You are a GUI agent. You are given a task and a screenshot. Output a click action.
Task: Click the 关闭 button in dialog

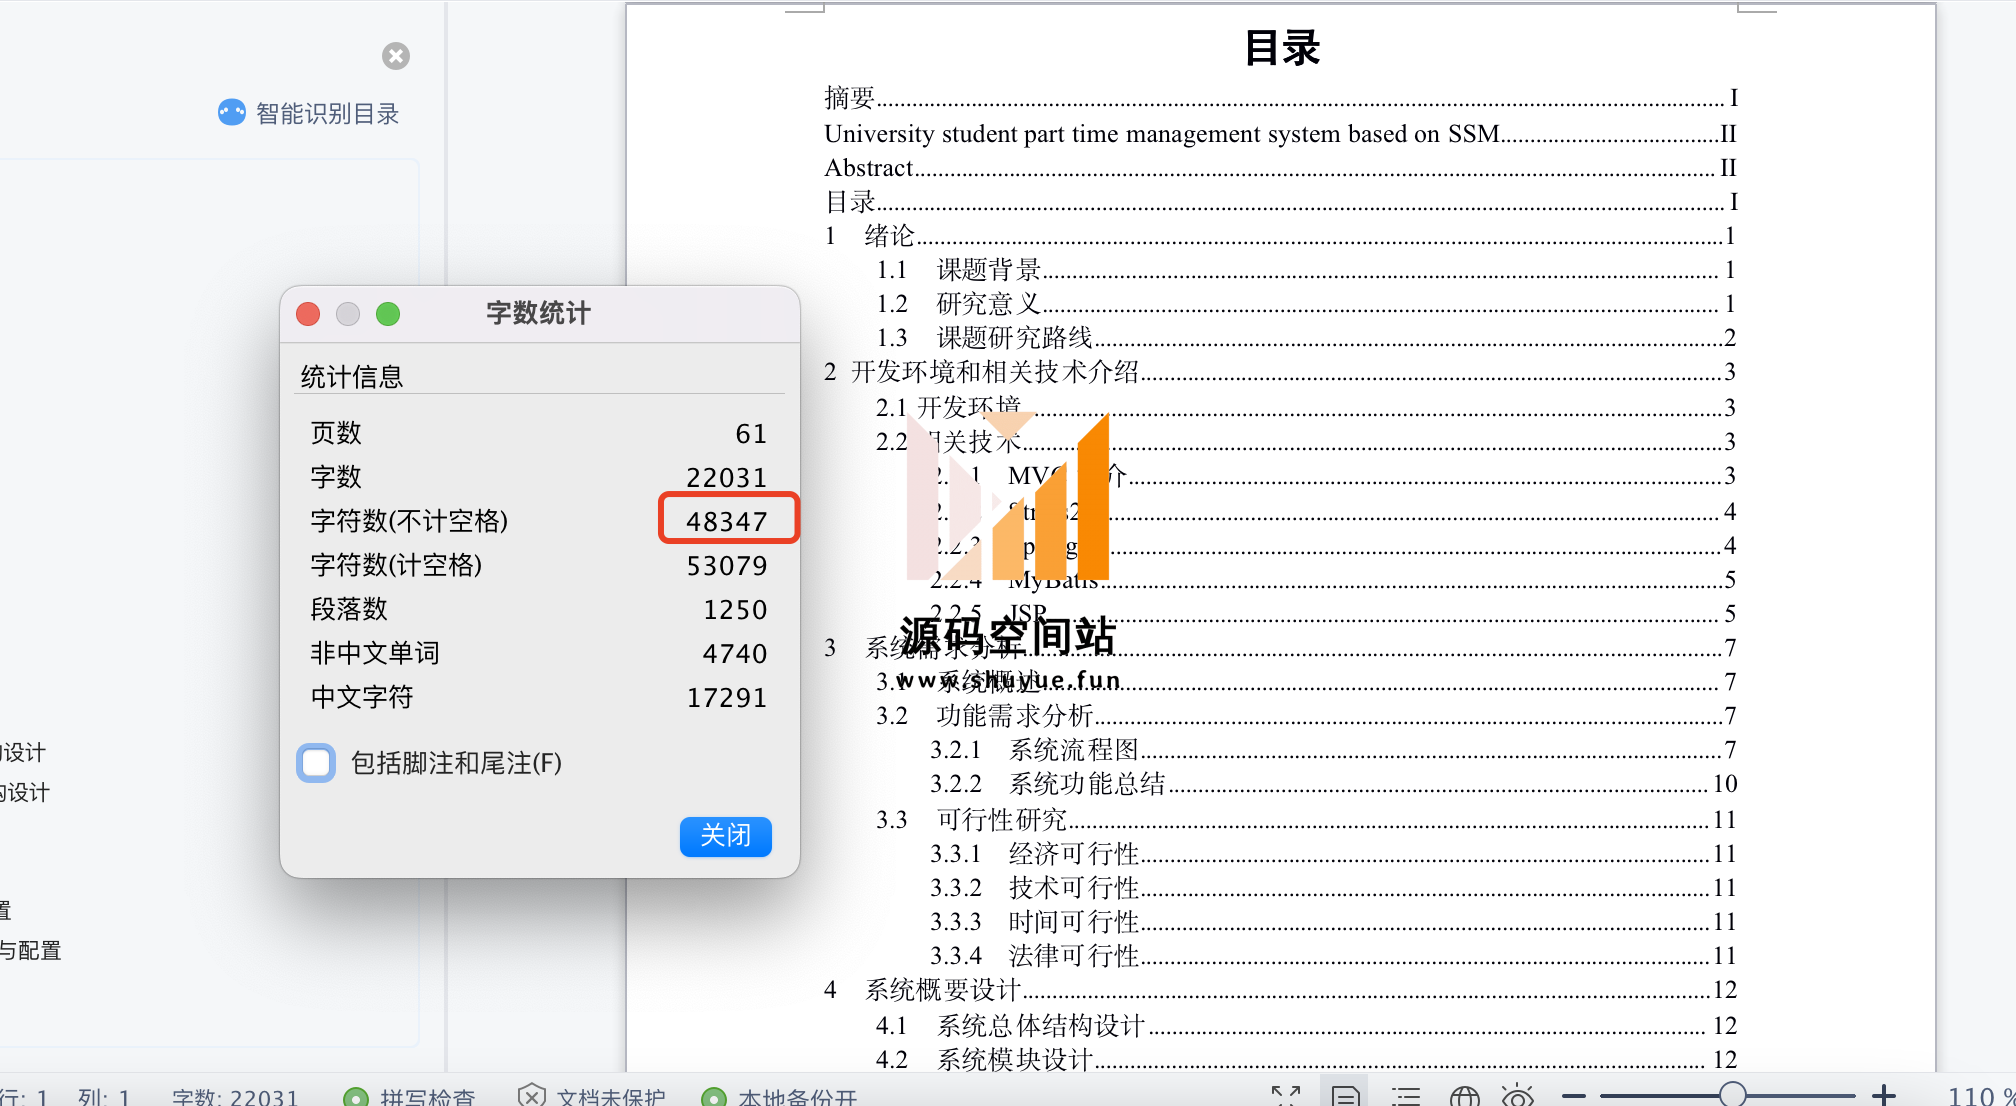725,835
